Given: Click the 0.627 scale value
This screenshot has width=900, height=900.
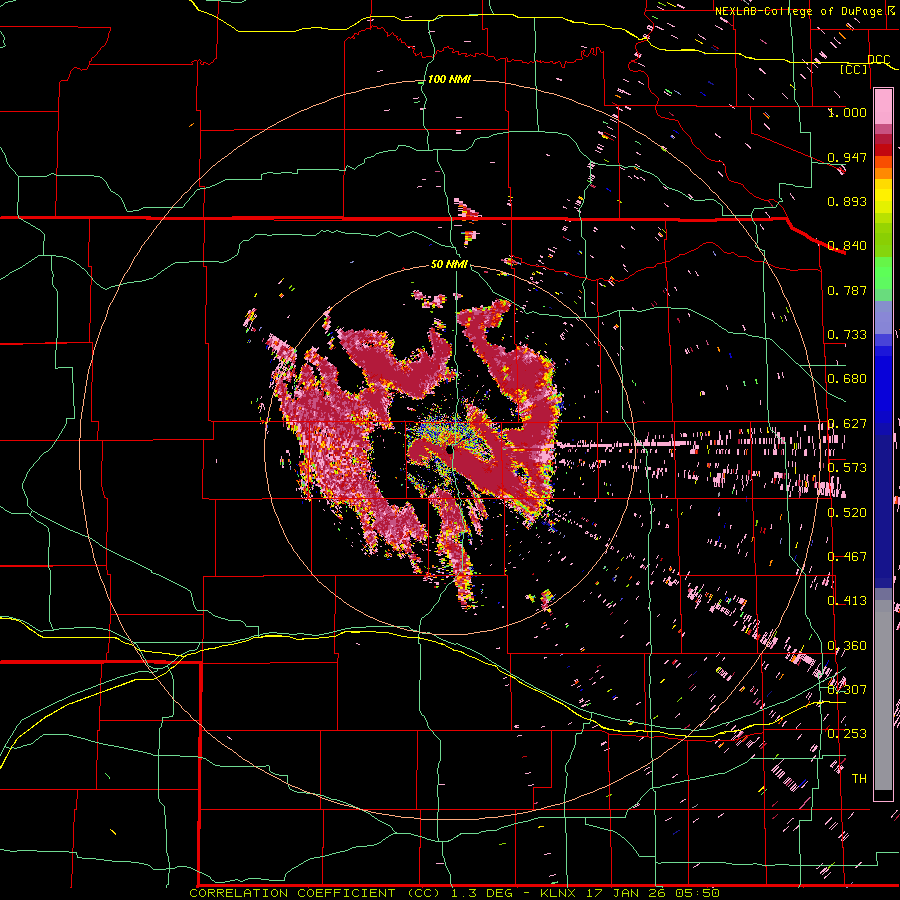Looking at the screenshot, I should tap(847, 423).
